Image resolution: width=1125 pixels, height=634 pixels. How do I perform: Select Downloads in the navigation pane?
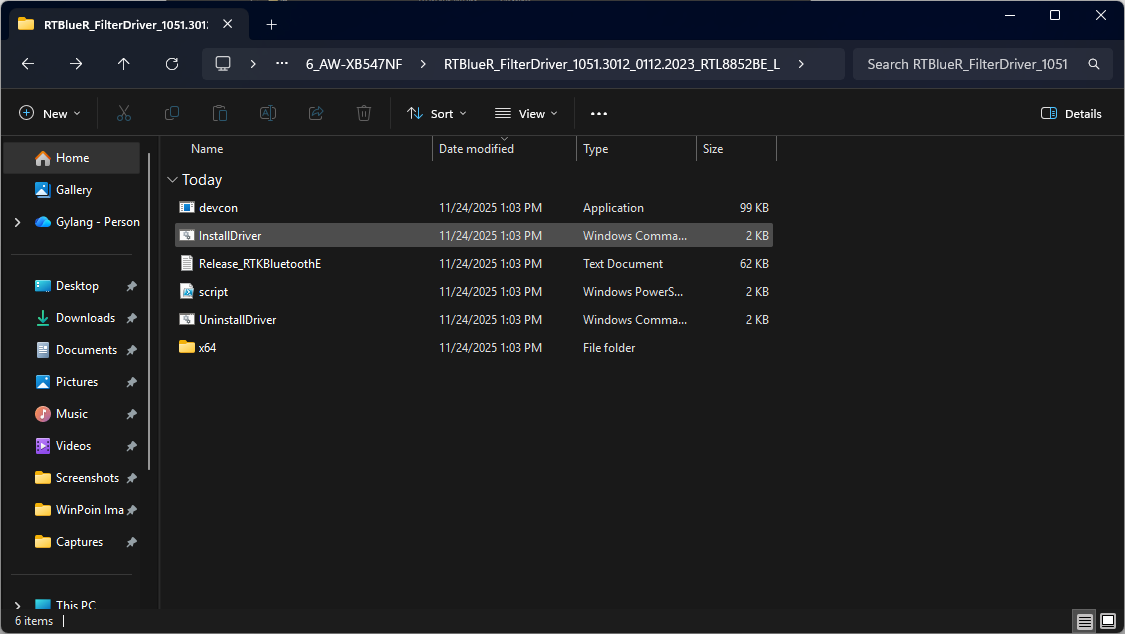pos(85,318)
